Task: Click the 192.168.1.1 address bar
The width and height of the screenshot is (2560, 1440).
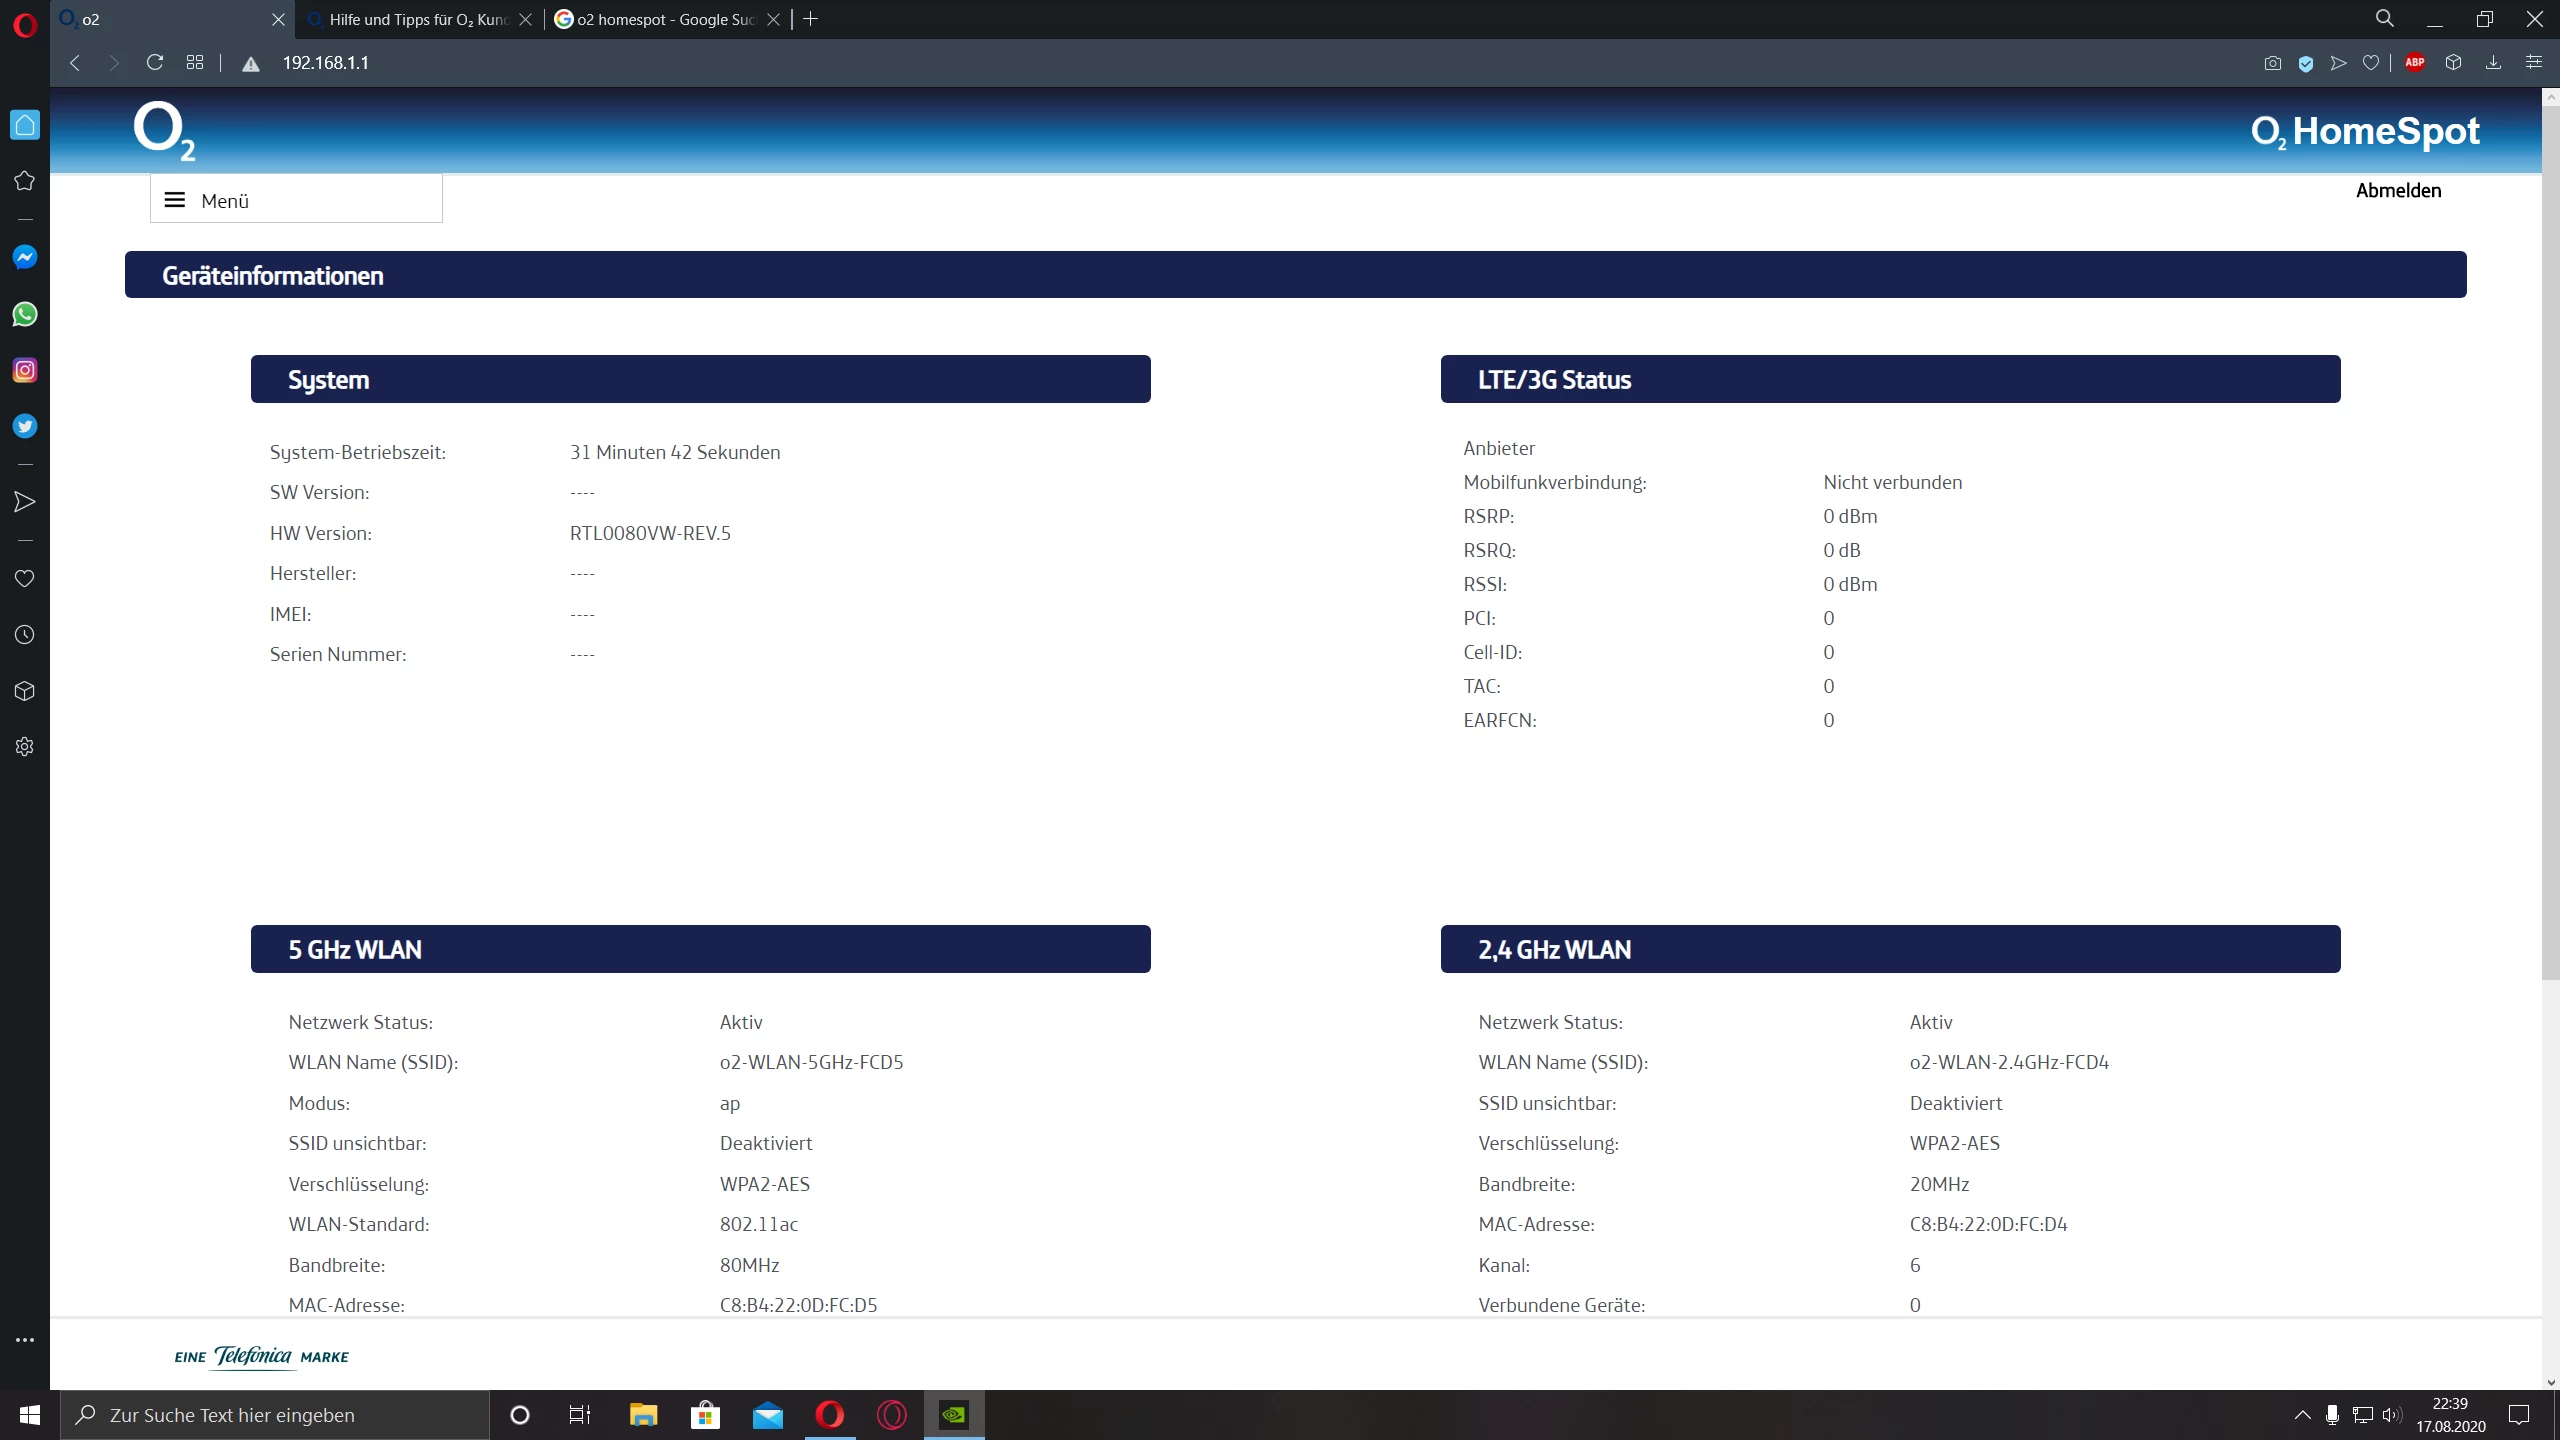Action: 325,62
